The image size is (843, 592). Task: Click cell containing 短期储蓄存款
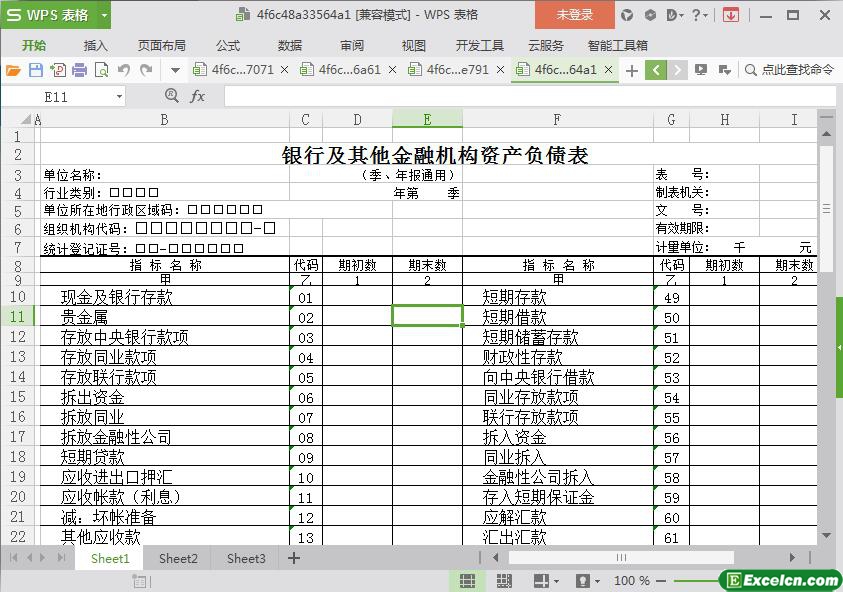[x=558, y=337]
